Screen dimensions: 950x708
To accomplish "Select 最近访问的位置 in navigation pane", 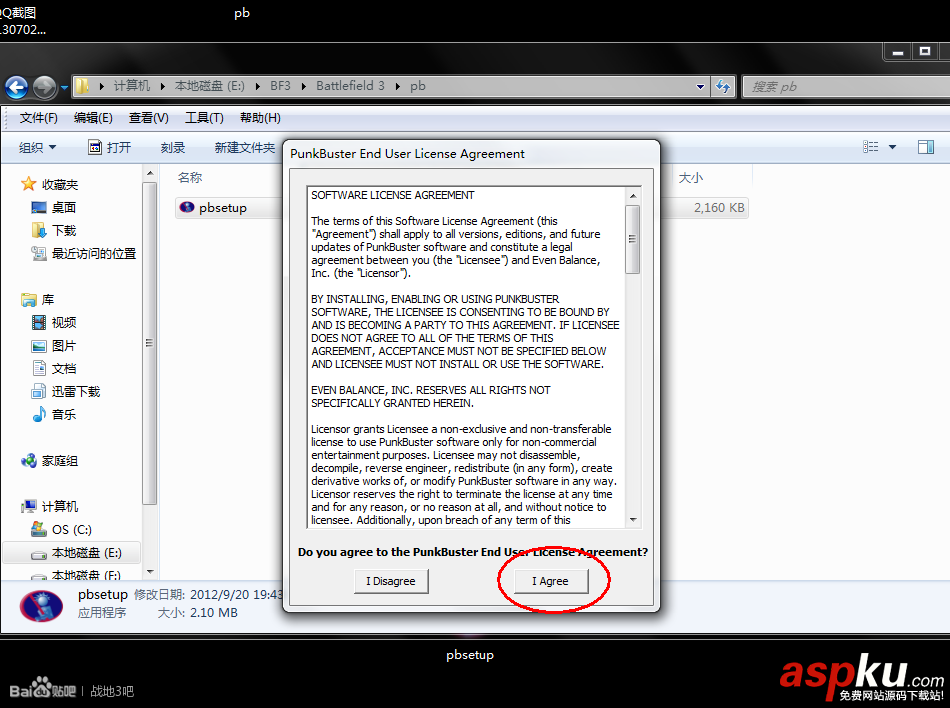I will pyautogui.click(x=94, y=254).
